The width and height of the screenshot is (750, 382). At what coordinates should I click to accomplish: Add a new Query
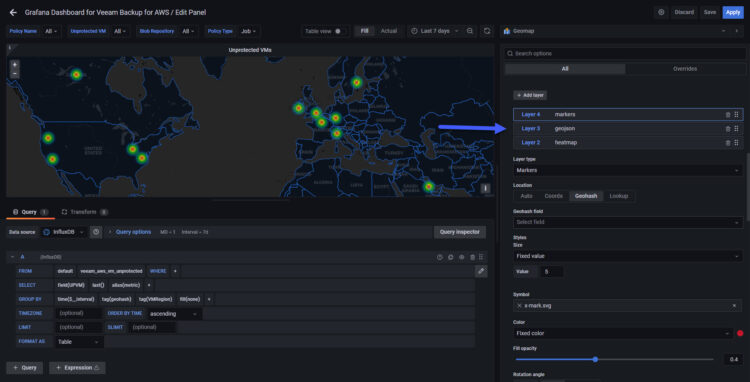pos(25,368)
